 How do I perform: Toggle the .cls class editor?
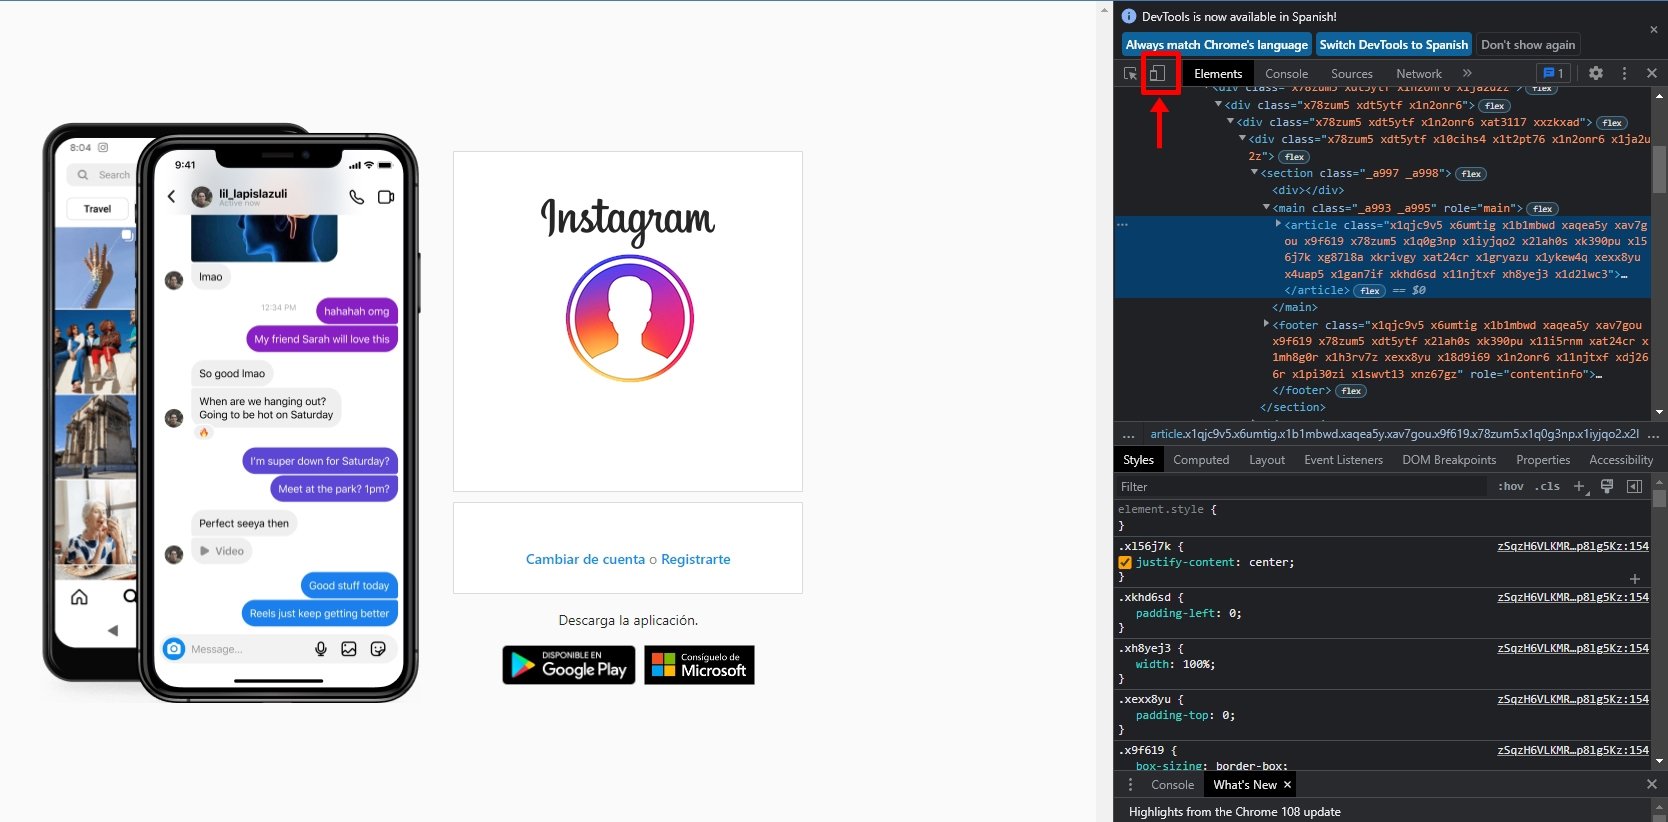[x=1547, y=486]
